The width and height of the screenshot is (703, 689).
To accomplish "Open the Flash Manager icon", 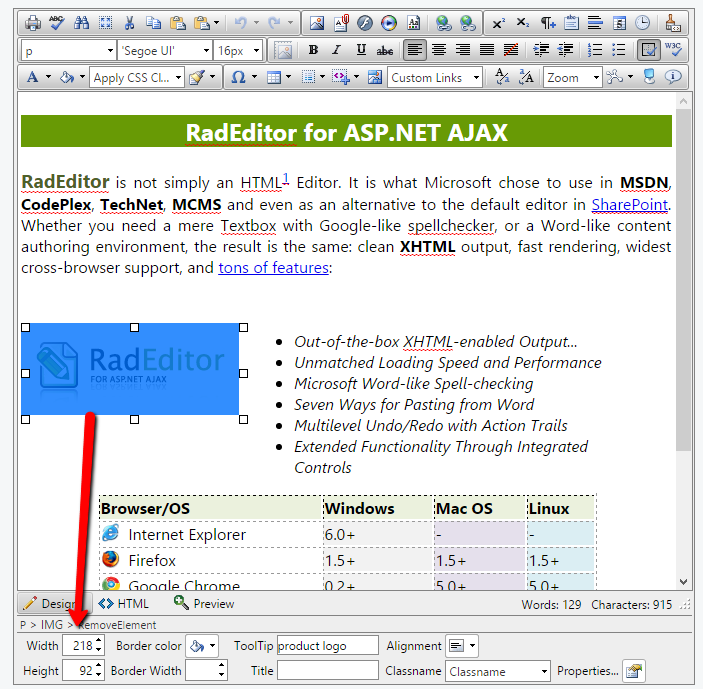I will [365, 23].
